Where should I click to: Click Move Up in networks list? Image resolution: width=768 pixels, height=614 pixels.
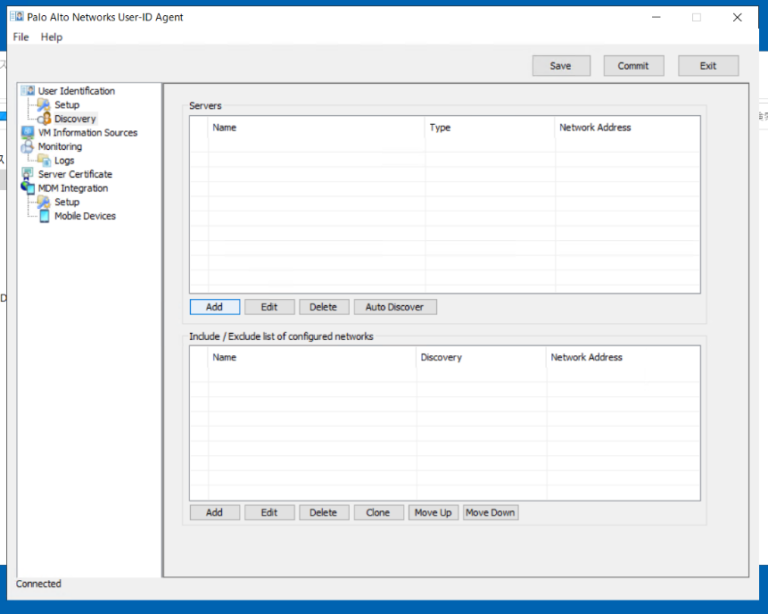pyautogui.click(x=433, y=513)
